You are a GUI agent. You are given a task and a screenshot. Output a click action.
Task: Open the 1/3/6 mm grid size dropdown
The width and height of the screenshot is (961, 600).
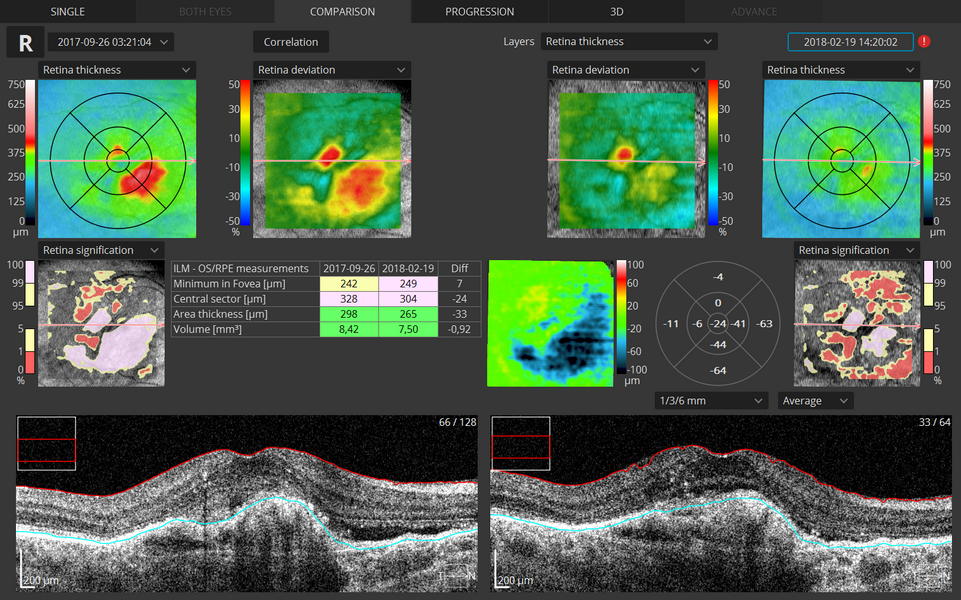coord(711,401)
